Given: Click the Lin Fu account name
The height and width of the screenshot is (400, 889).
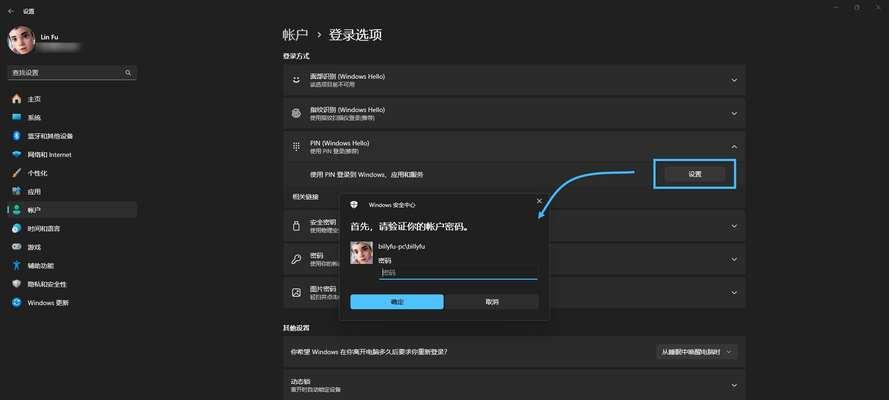Looking at the screenshot, I should [x=49, y=37].
